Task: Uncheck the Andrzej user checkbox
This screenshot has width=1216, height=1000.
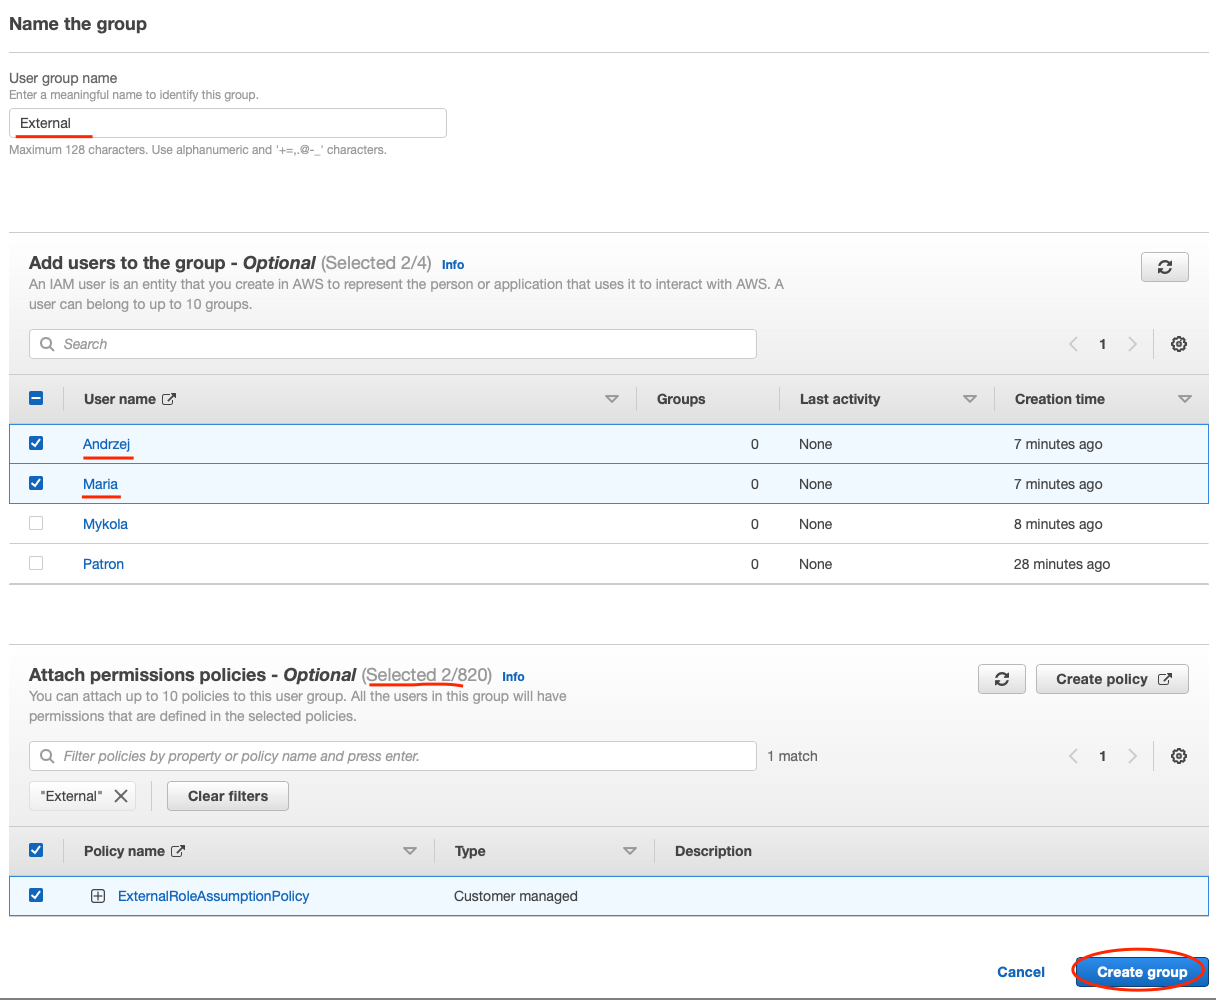Action: click(36, 443)
